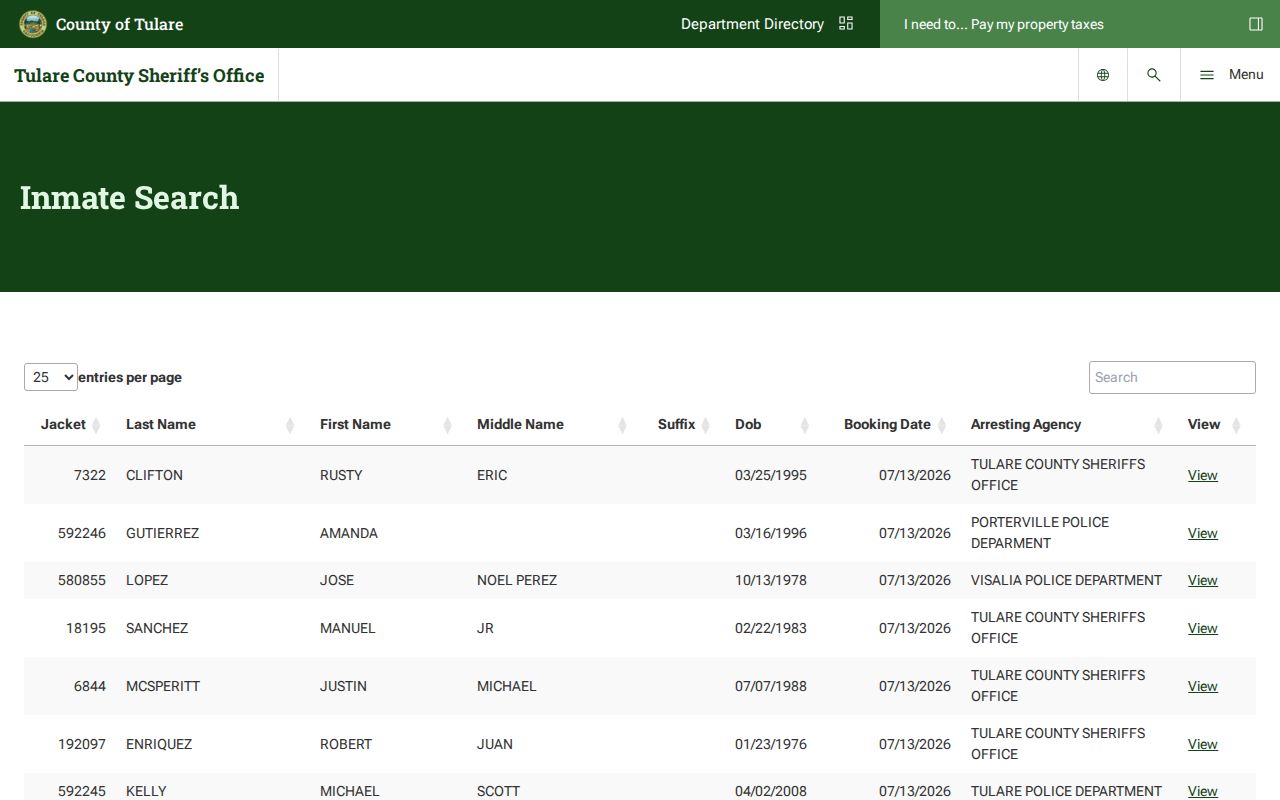Click the Arresting Agency column header
The image size is (1280, 800).
point(1026,424)
